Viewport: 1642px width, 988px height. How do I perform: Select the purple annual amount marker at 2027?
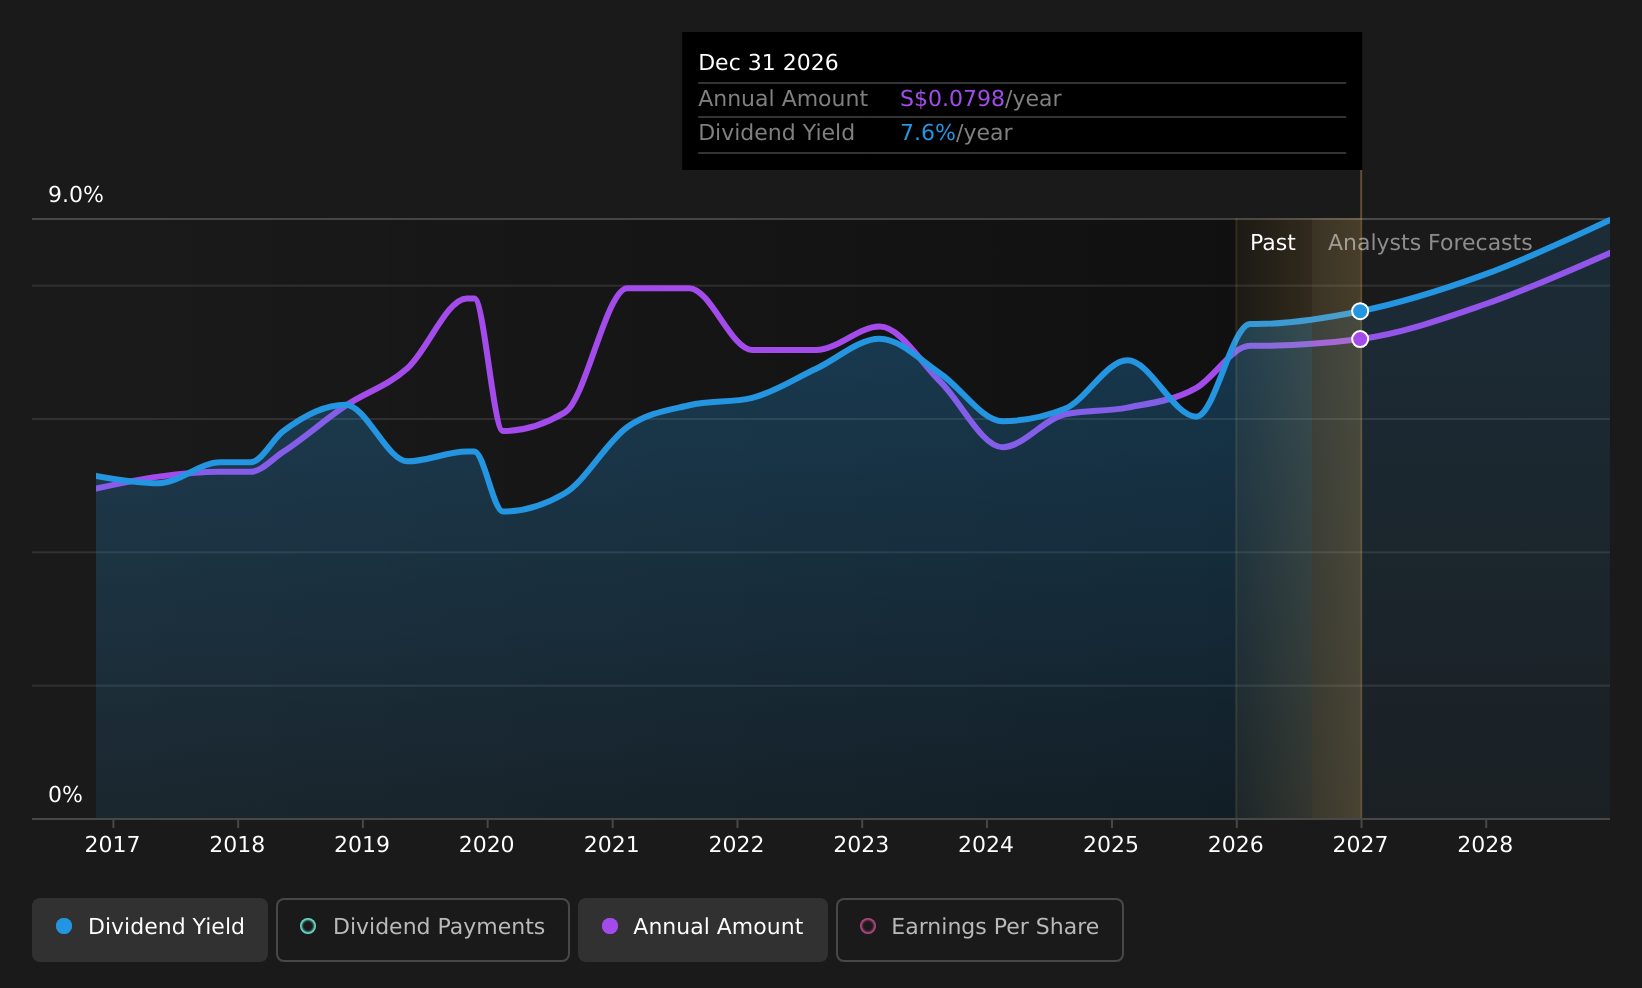1360,339
